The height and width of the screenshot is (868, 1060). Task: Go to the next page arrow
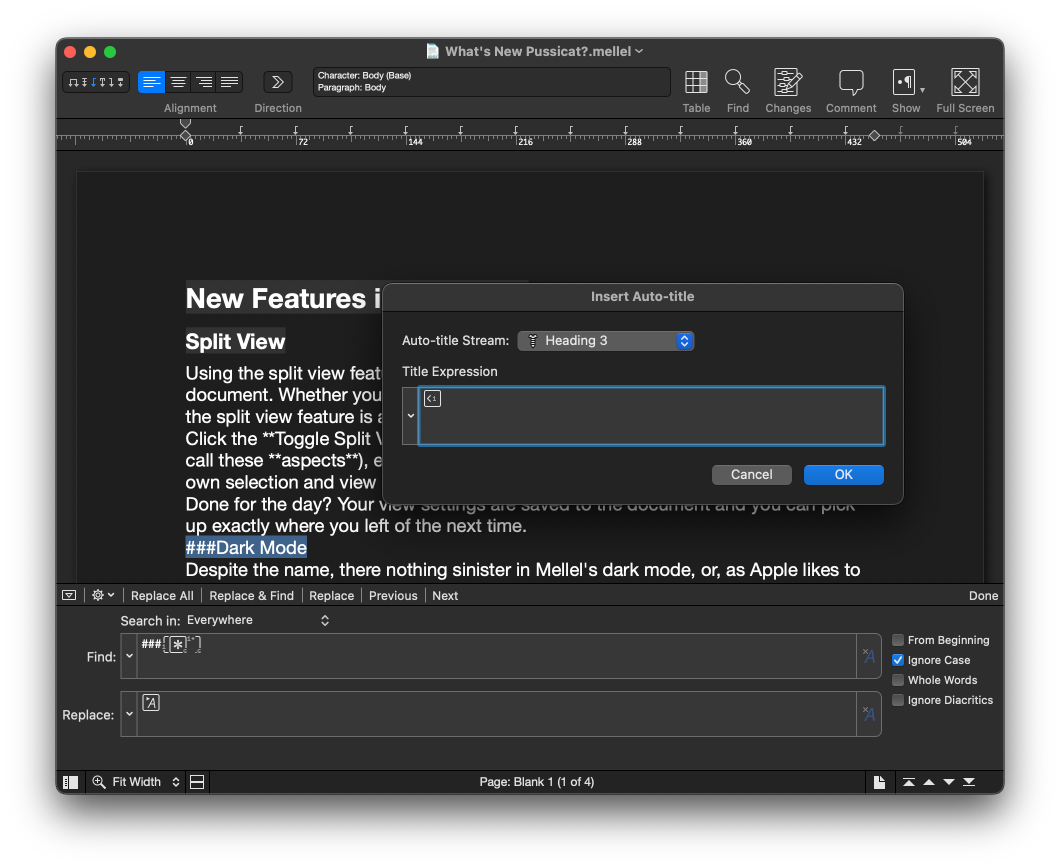[949, 782]
